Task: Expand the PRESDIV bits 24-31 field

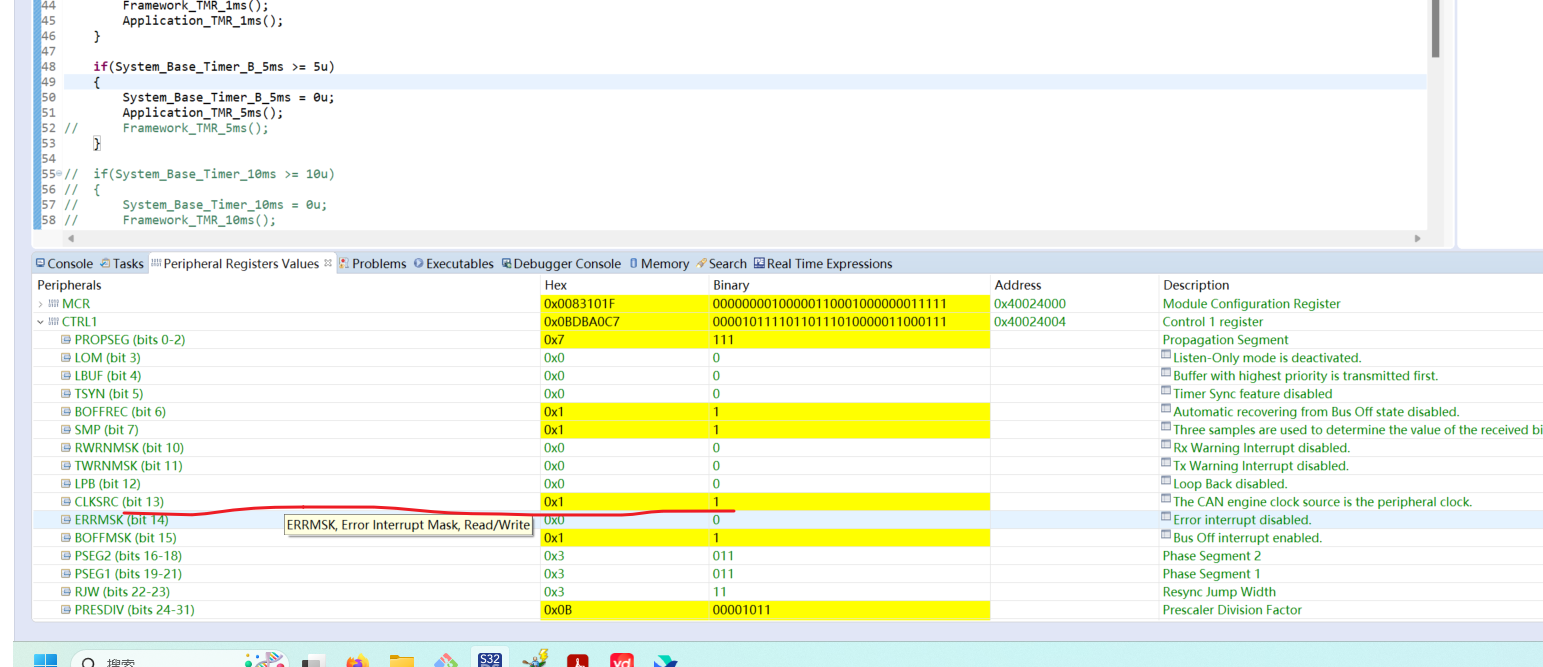Action: pyautogui.click(x=65, y=610)
